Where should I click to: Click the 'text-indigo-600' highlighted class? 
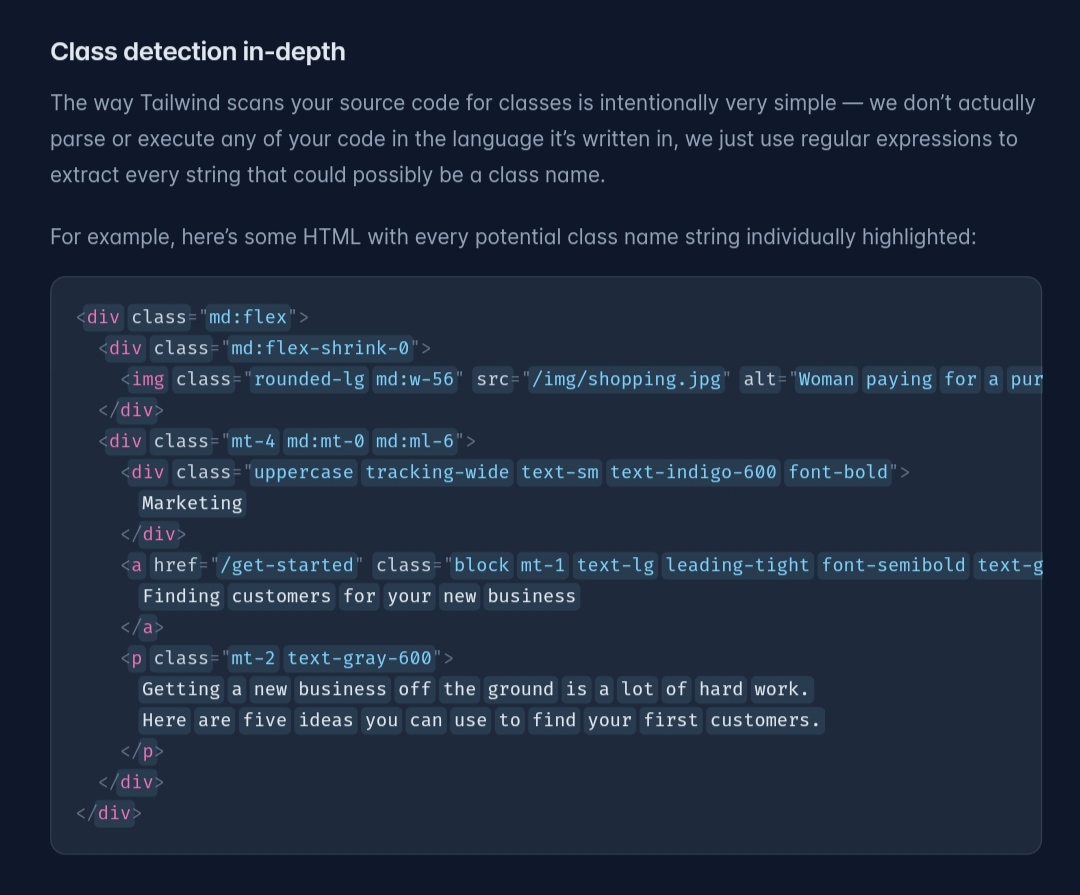(x=693, y=472)
